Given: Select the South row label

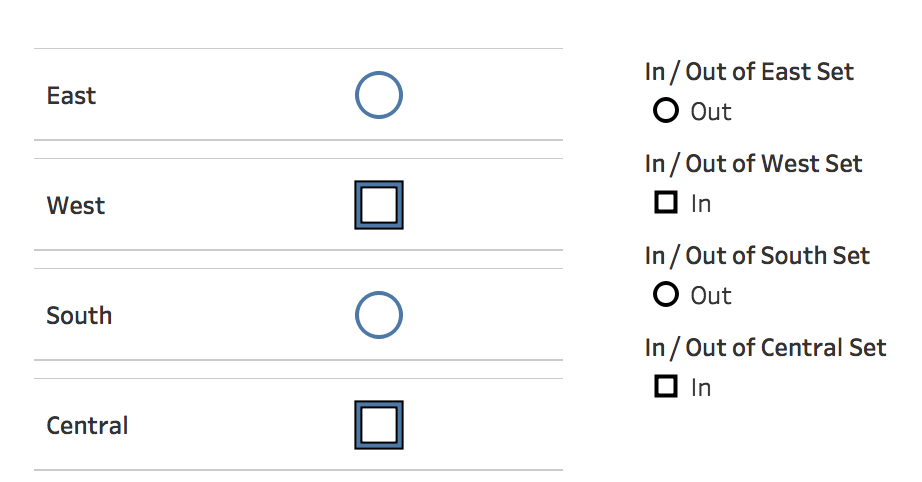Looking at the screenshot, I should click(79, 316).
